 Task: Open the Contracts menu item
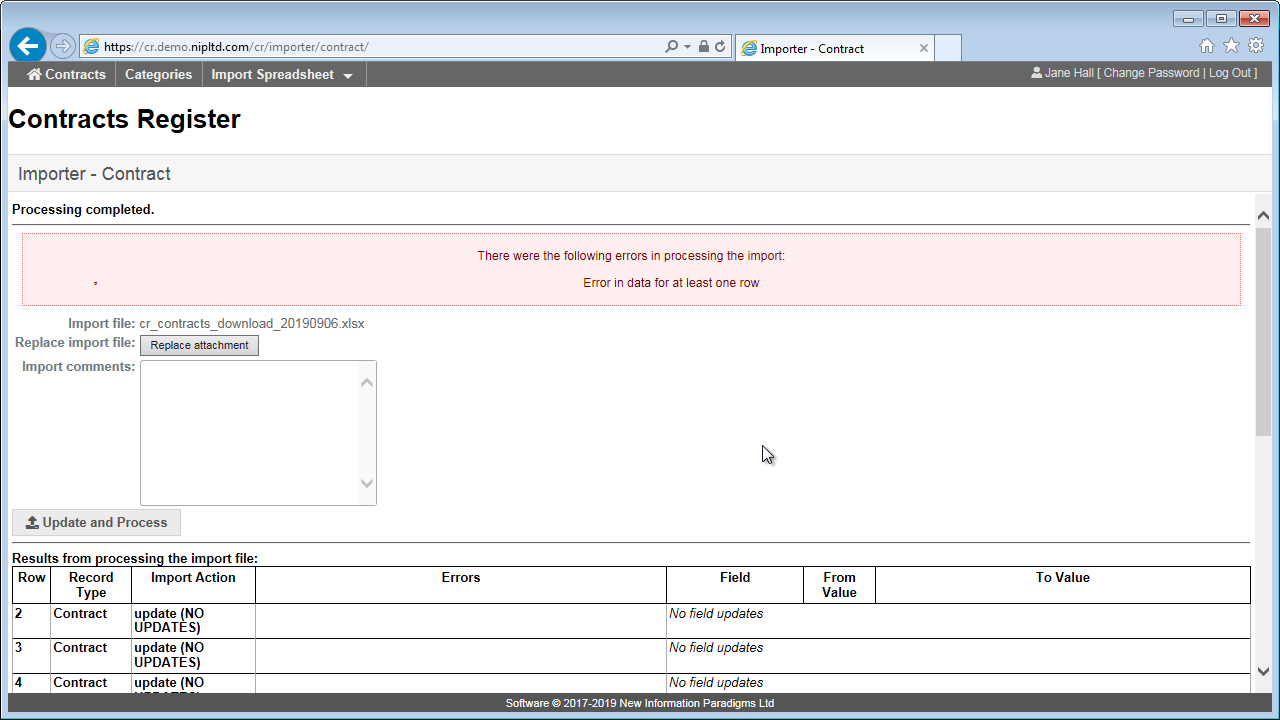[x=66, y=75]
